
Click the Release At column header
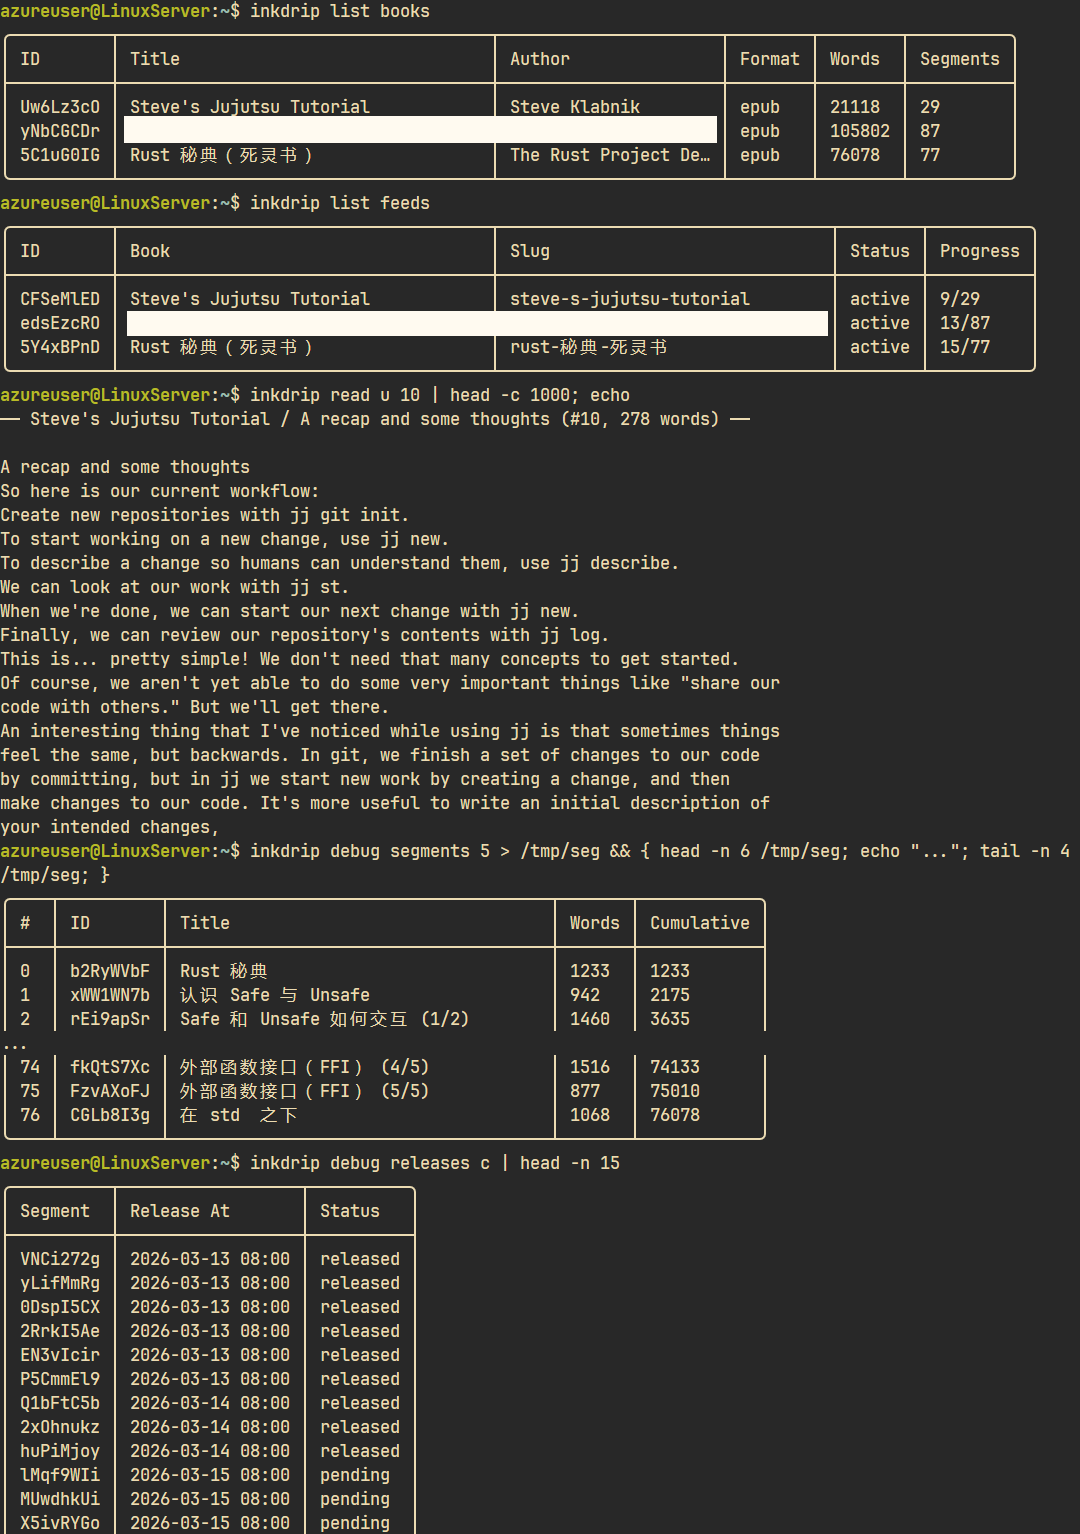180,1211
